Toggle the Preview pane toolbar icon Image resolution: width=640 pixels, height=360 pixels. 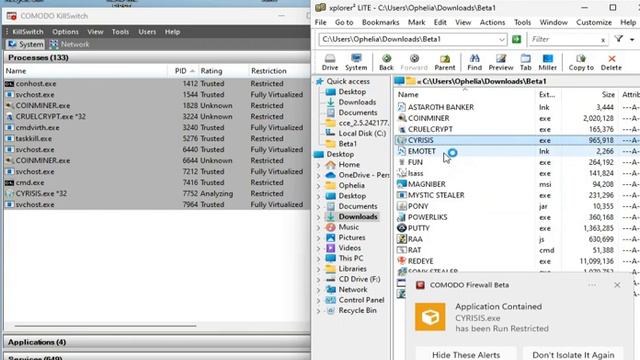pyautogui.click(x=501, y=62)
